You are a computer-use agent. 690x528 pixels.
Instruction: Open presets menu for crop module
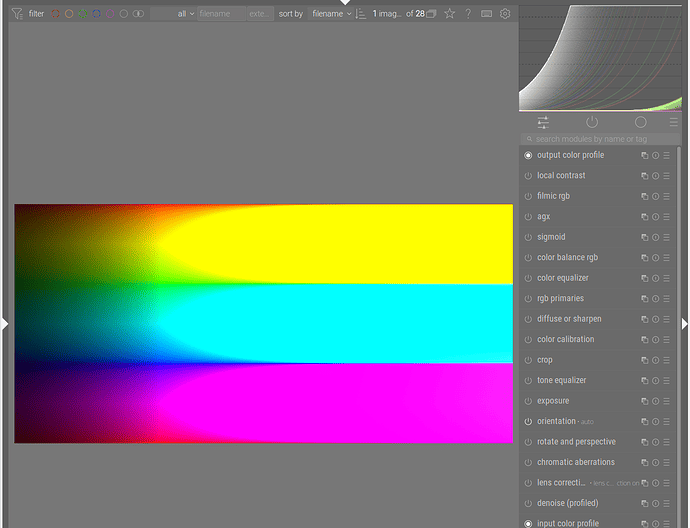pyautogui.click(x=667, y=360)
